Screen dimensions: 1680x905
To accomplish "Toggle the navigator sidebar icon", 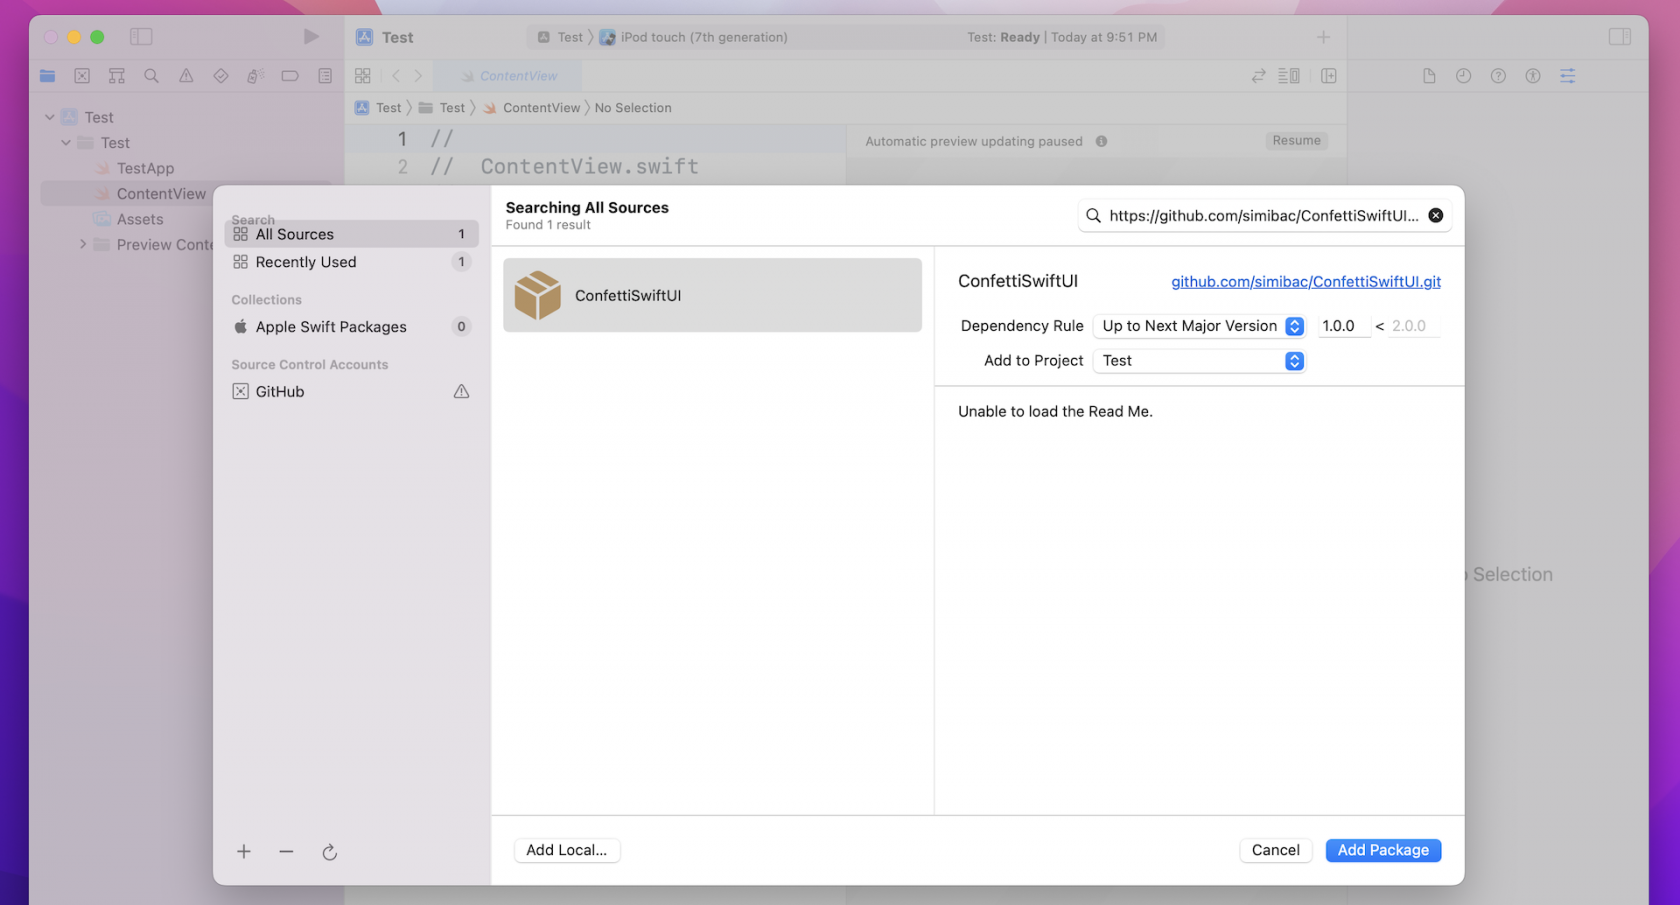I will pos(141,37).
